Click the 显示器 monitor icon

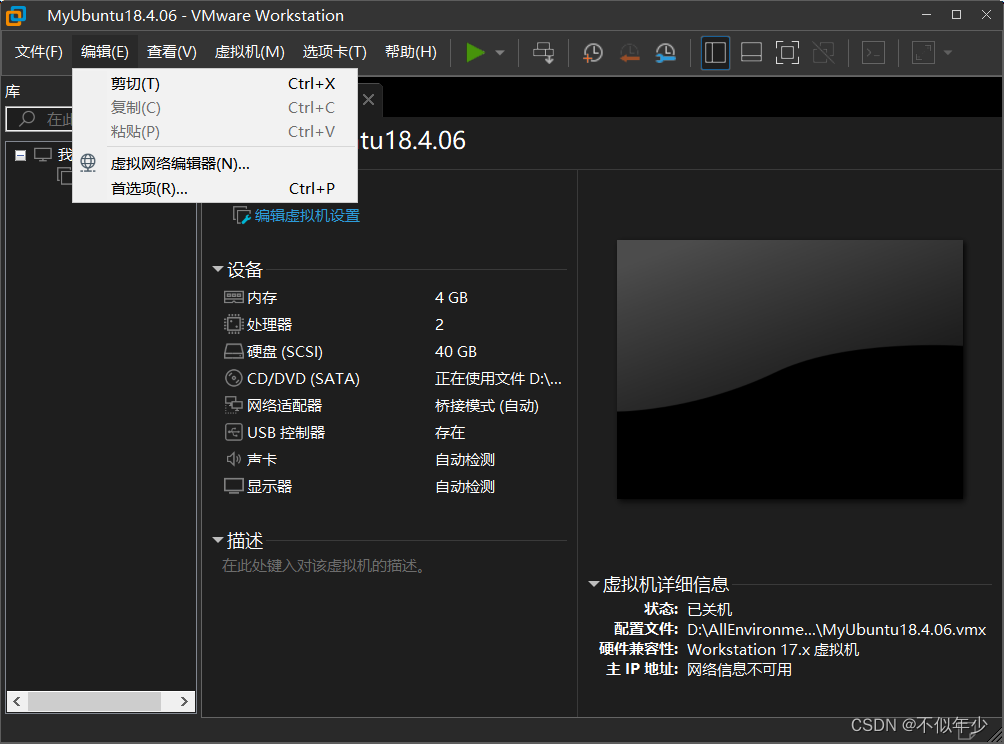(x=234, y=487)
